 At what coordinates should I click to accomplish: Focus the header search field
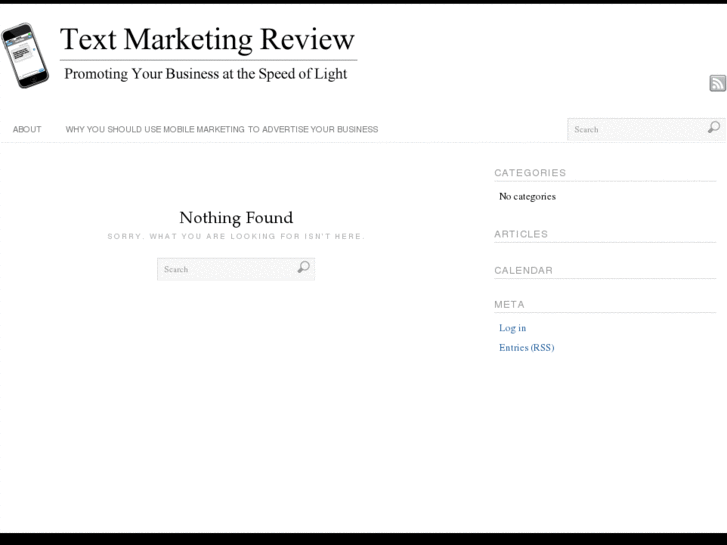pyautogui.click(x=635, y=129)
